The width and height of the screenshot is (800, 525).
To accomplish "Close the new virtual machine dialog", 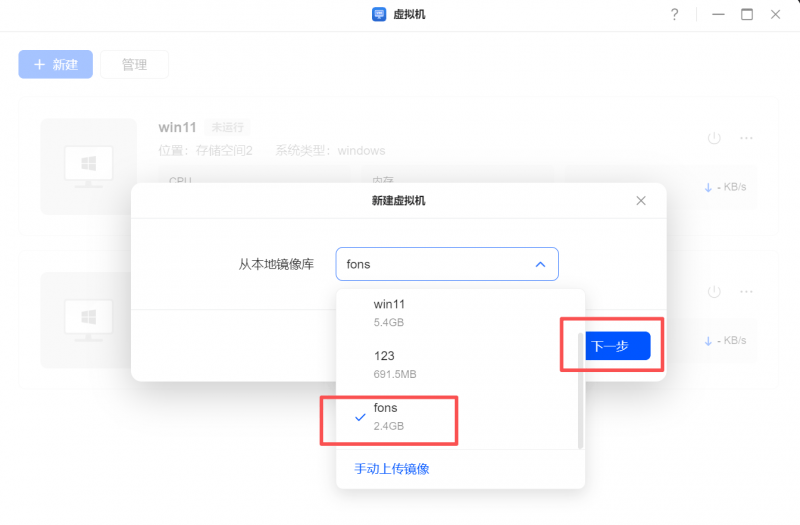I will pos(641,201).
